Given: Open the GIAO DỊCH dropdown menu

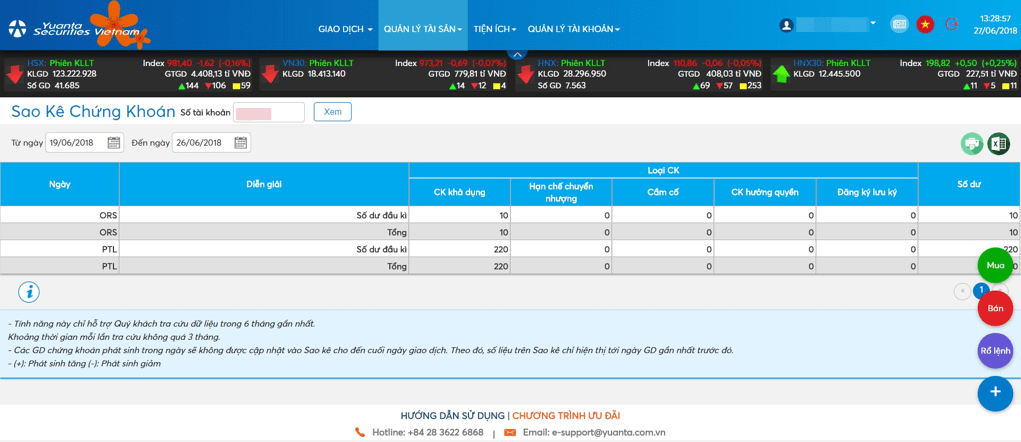Looking at the screenshot, I should click(x=345, y=29).
